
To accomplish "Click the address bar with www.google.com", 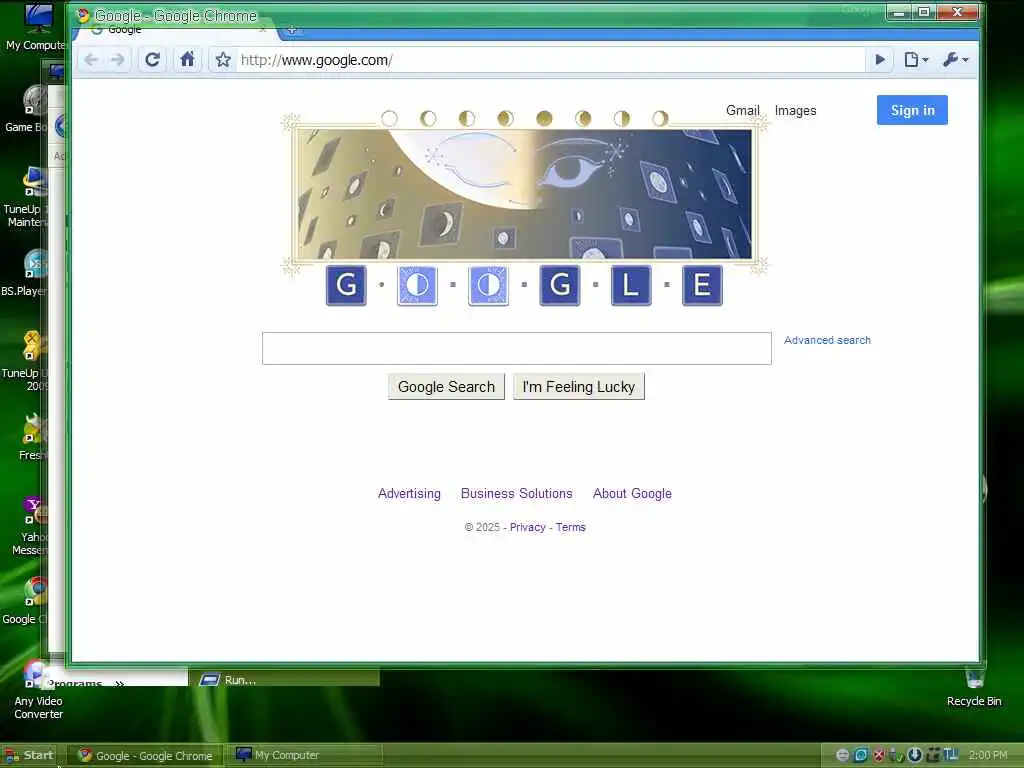I will tap(549, 60).
